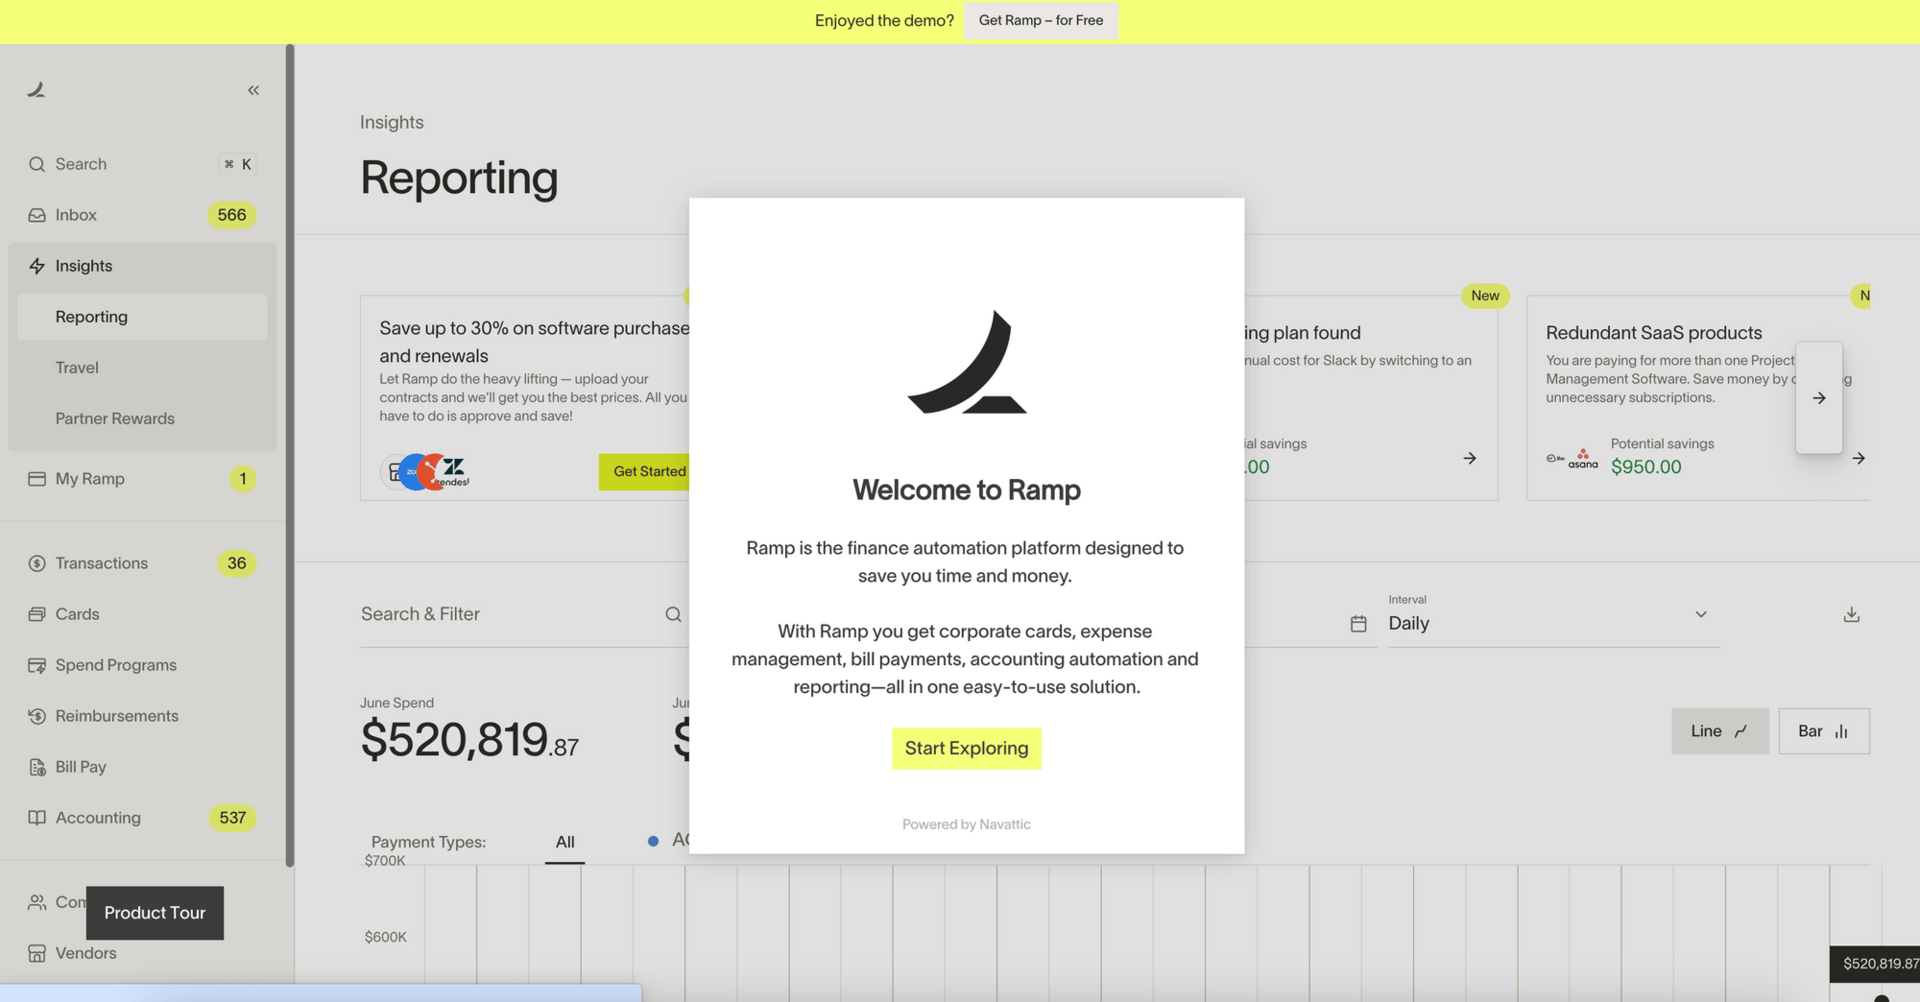Open the Redundant SaaS products card arrow
Viewport: 1920px width, 1002px height.
click(x=1858, y=458)
